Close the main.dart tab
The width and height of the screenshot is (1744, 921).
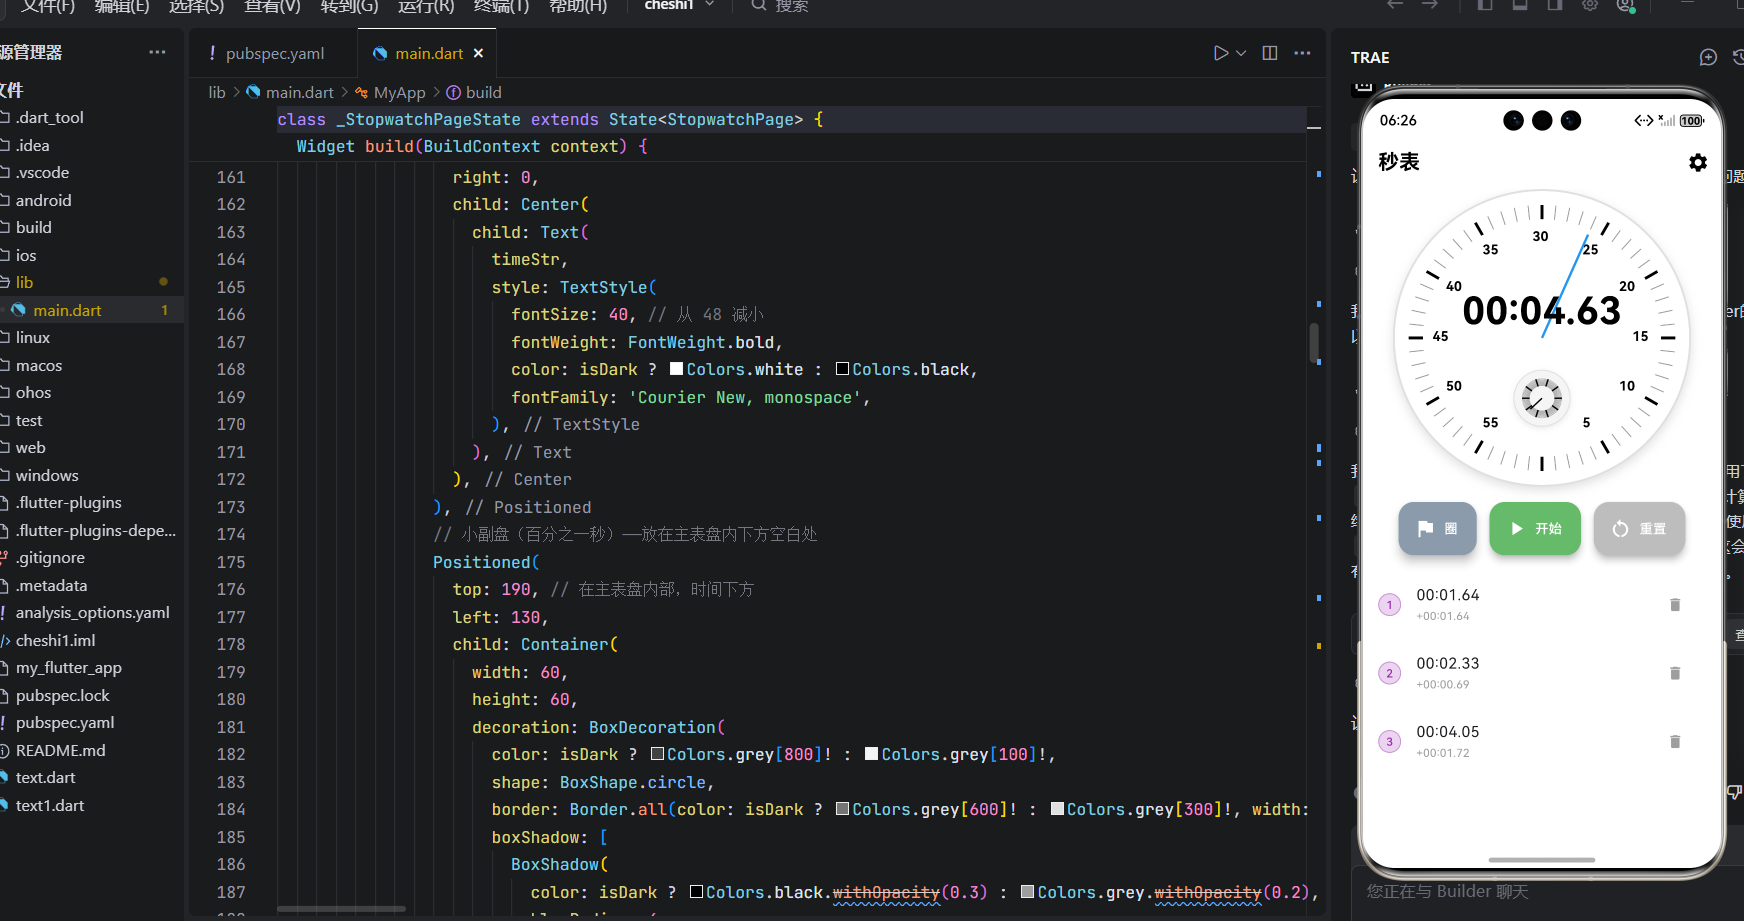click(478, 53)
